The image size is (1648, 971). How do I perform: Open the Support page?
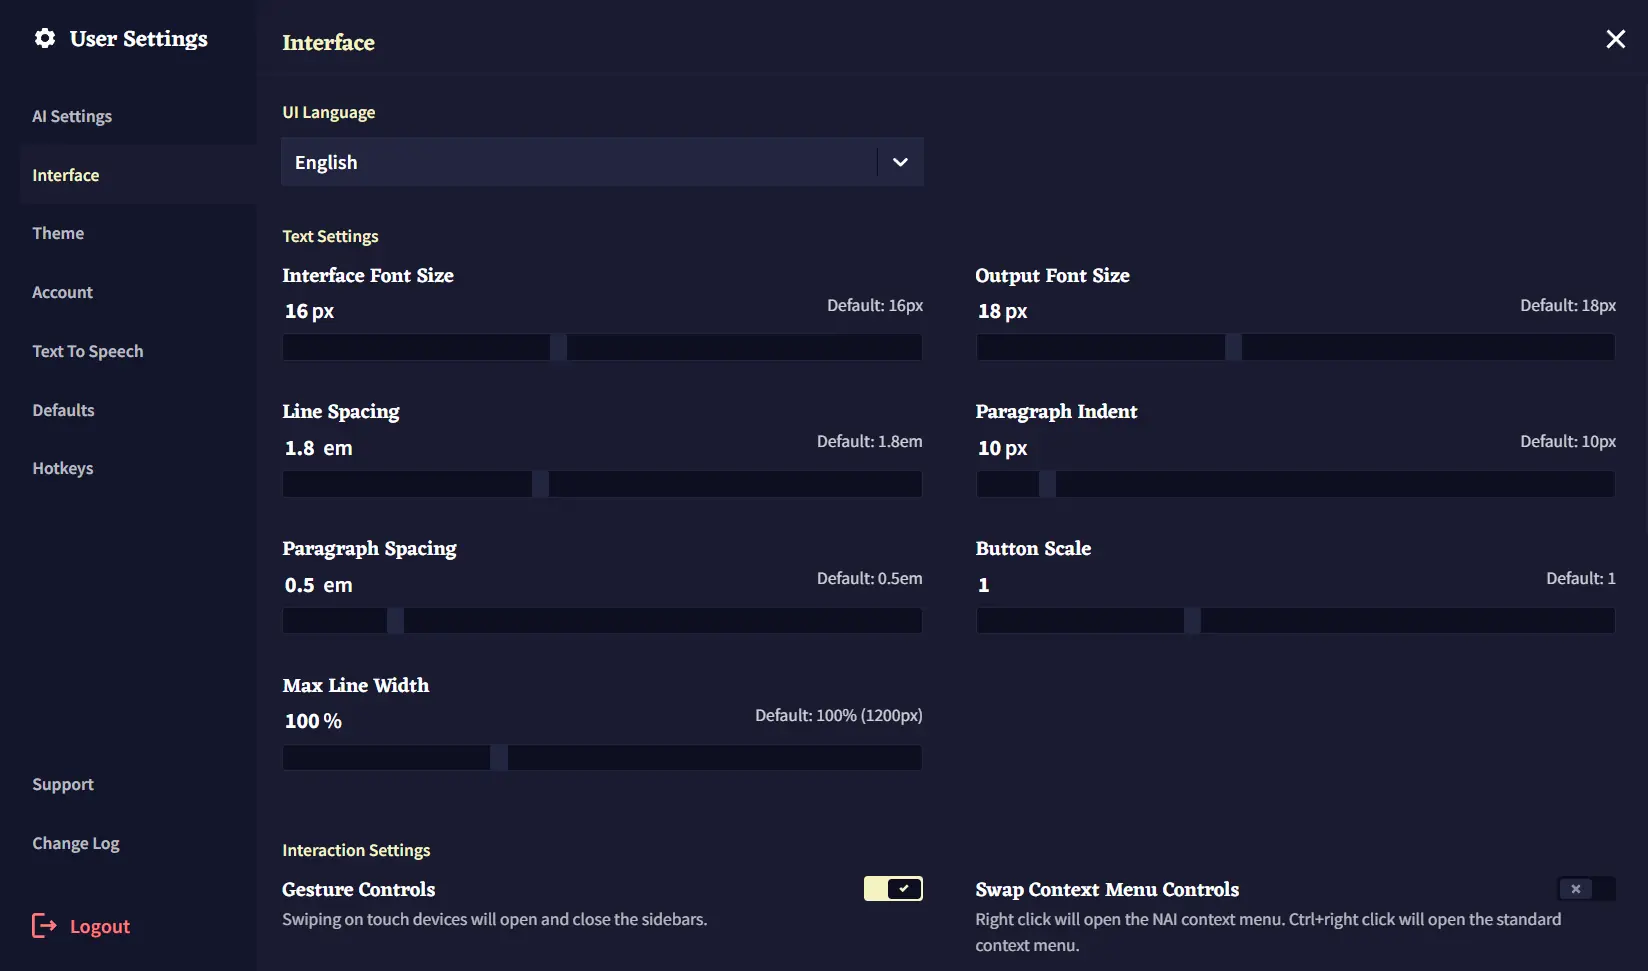point(63,784)
